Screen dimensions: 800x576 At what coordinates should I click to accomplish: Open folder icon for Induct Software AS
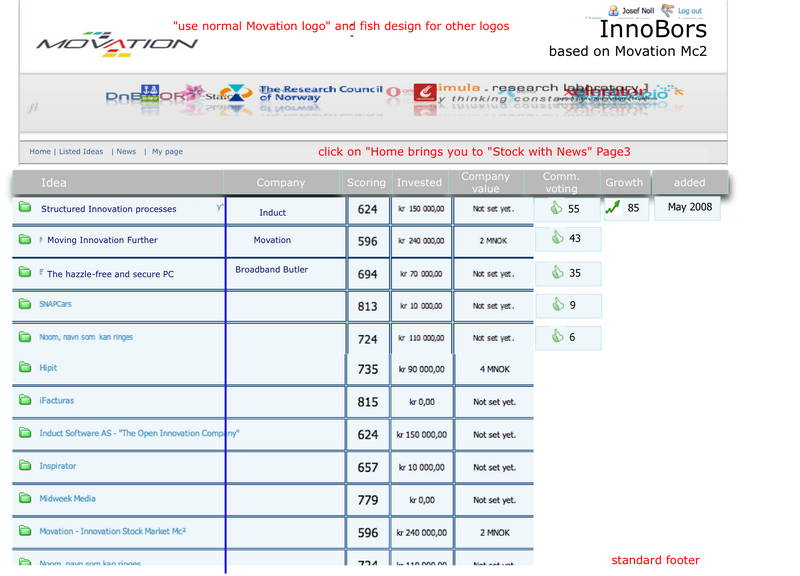tap(24, 432)
